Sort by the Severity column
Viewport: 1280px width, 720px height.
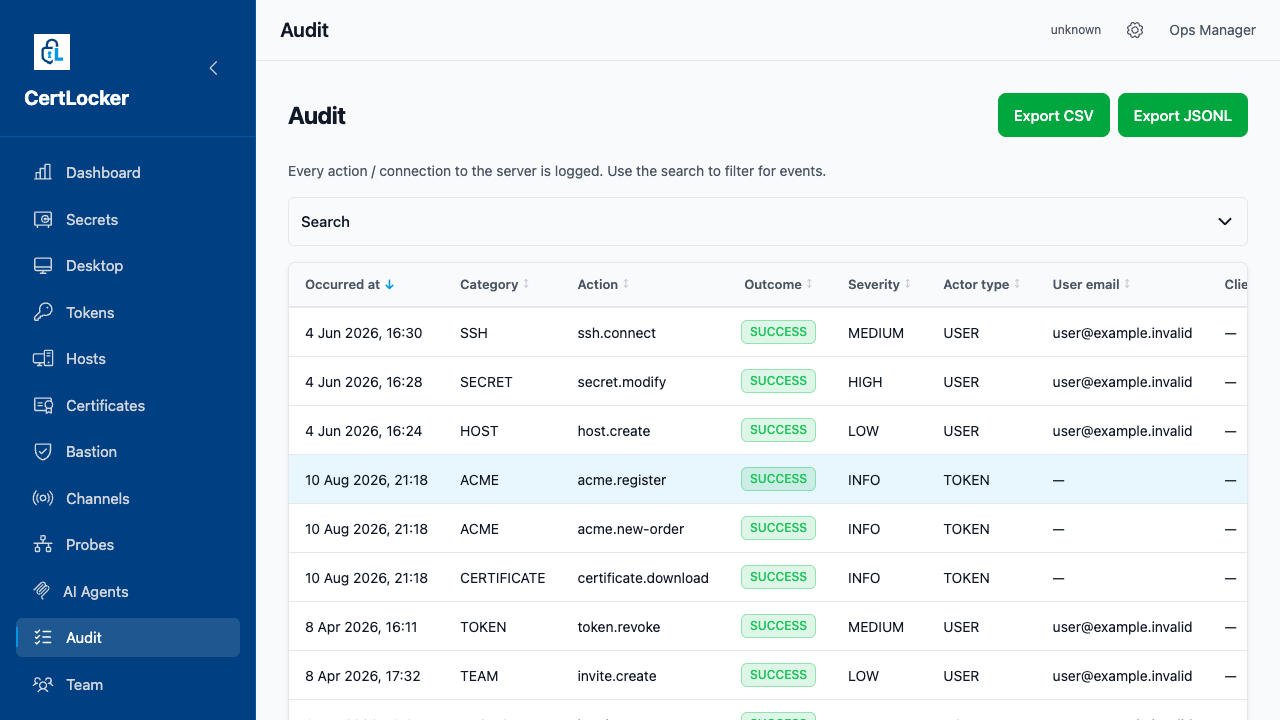click(x=880, y=285)
